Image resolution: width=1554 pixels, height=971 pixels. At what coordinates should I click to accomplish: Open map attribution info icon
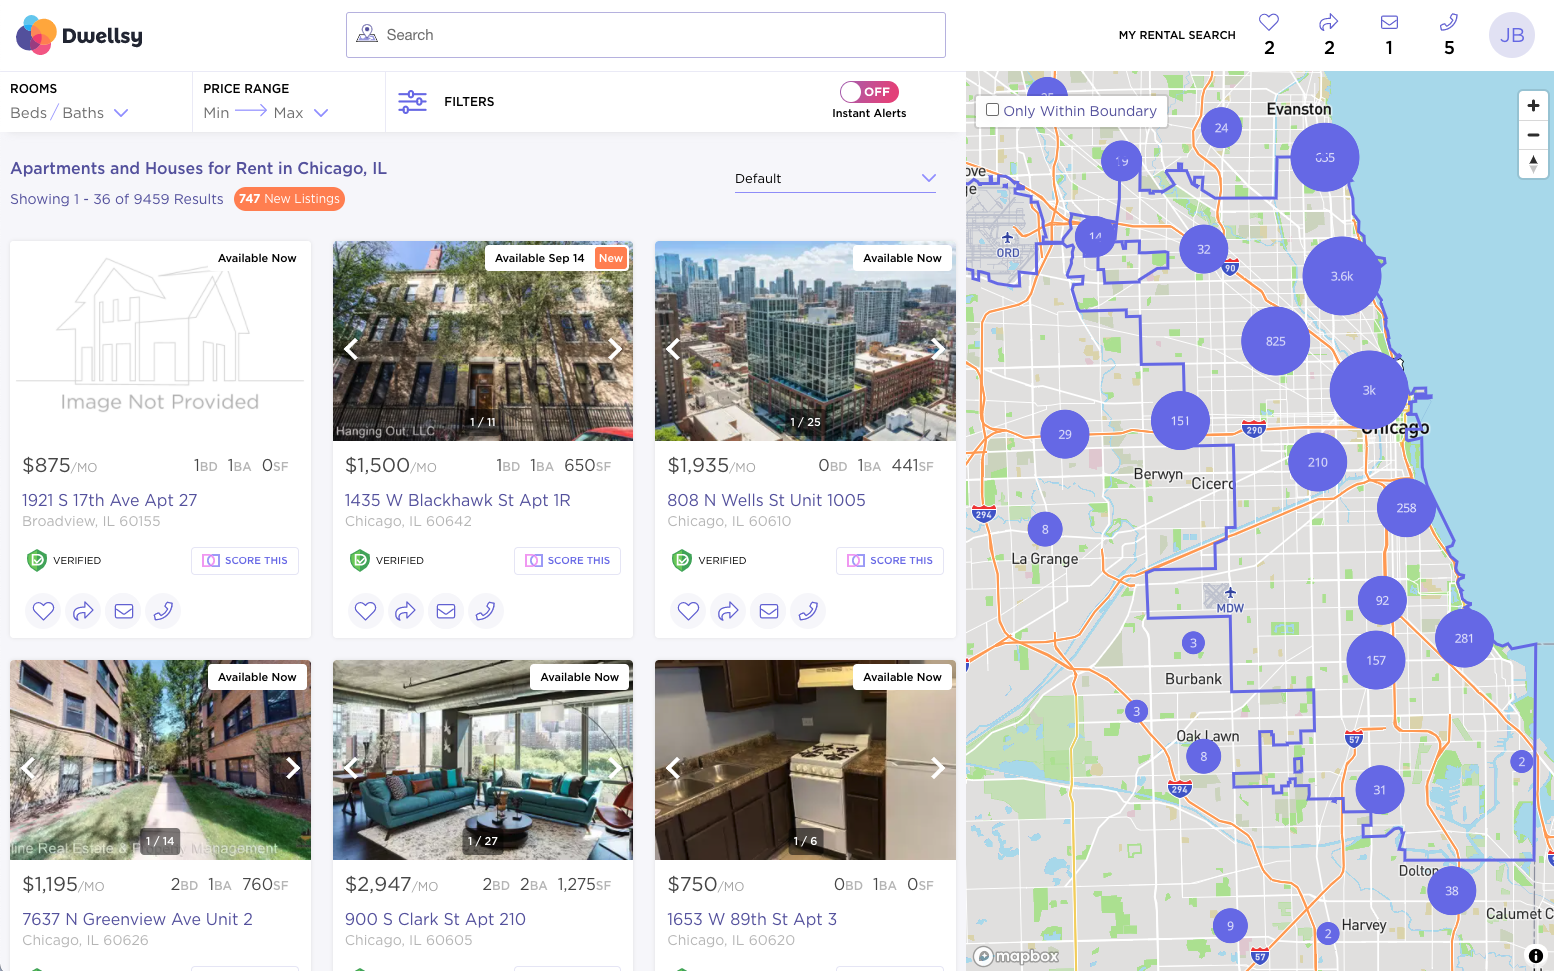point(1536,956)
